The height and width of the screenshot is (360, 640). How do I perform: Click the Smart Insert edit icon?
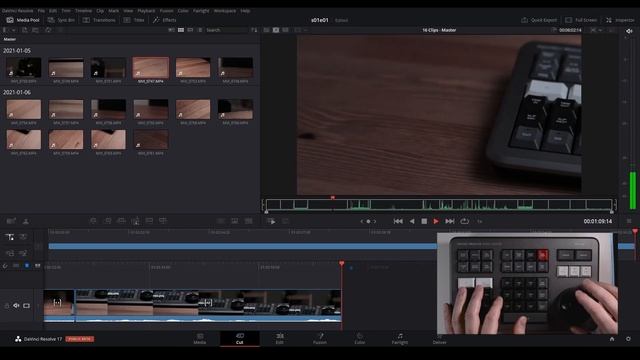(93, 221)
